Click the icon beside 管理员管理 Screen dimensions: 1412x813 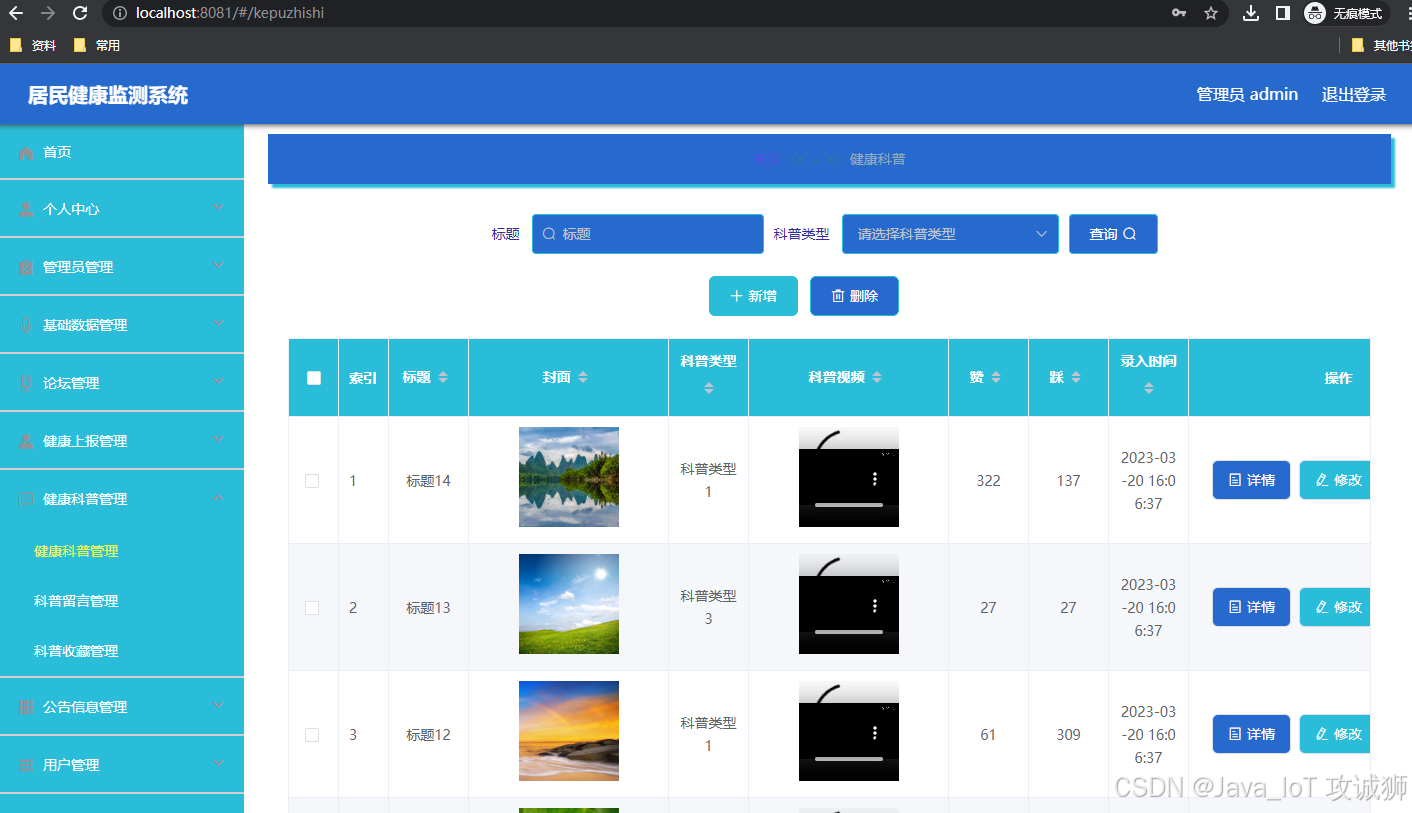click(x=26, y=268)
